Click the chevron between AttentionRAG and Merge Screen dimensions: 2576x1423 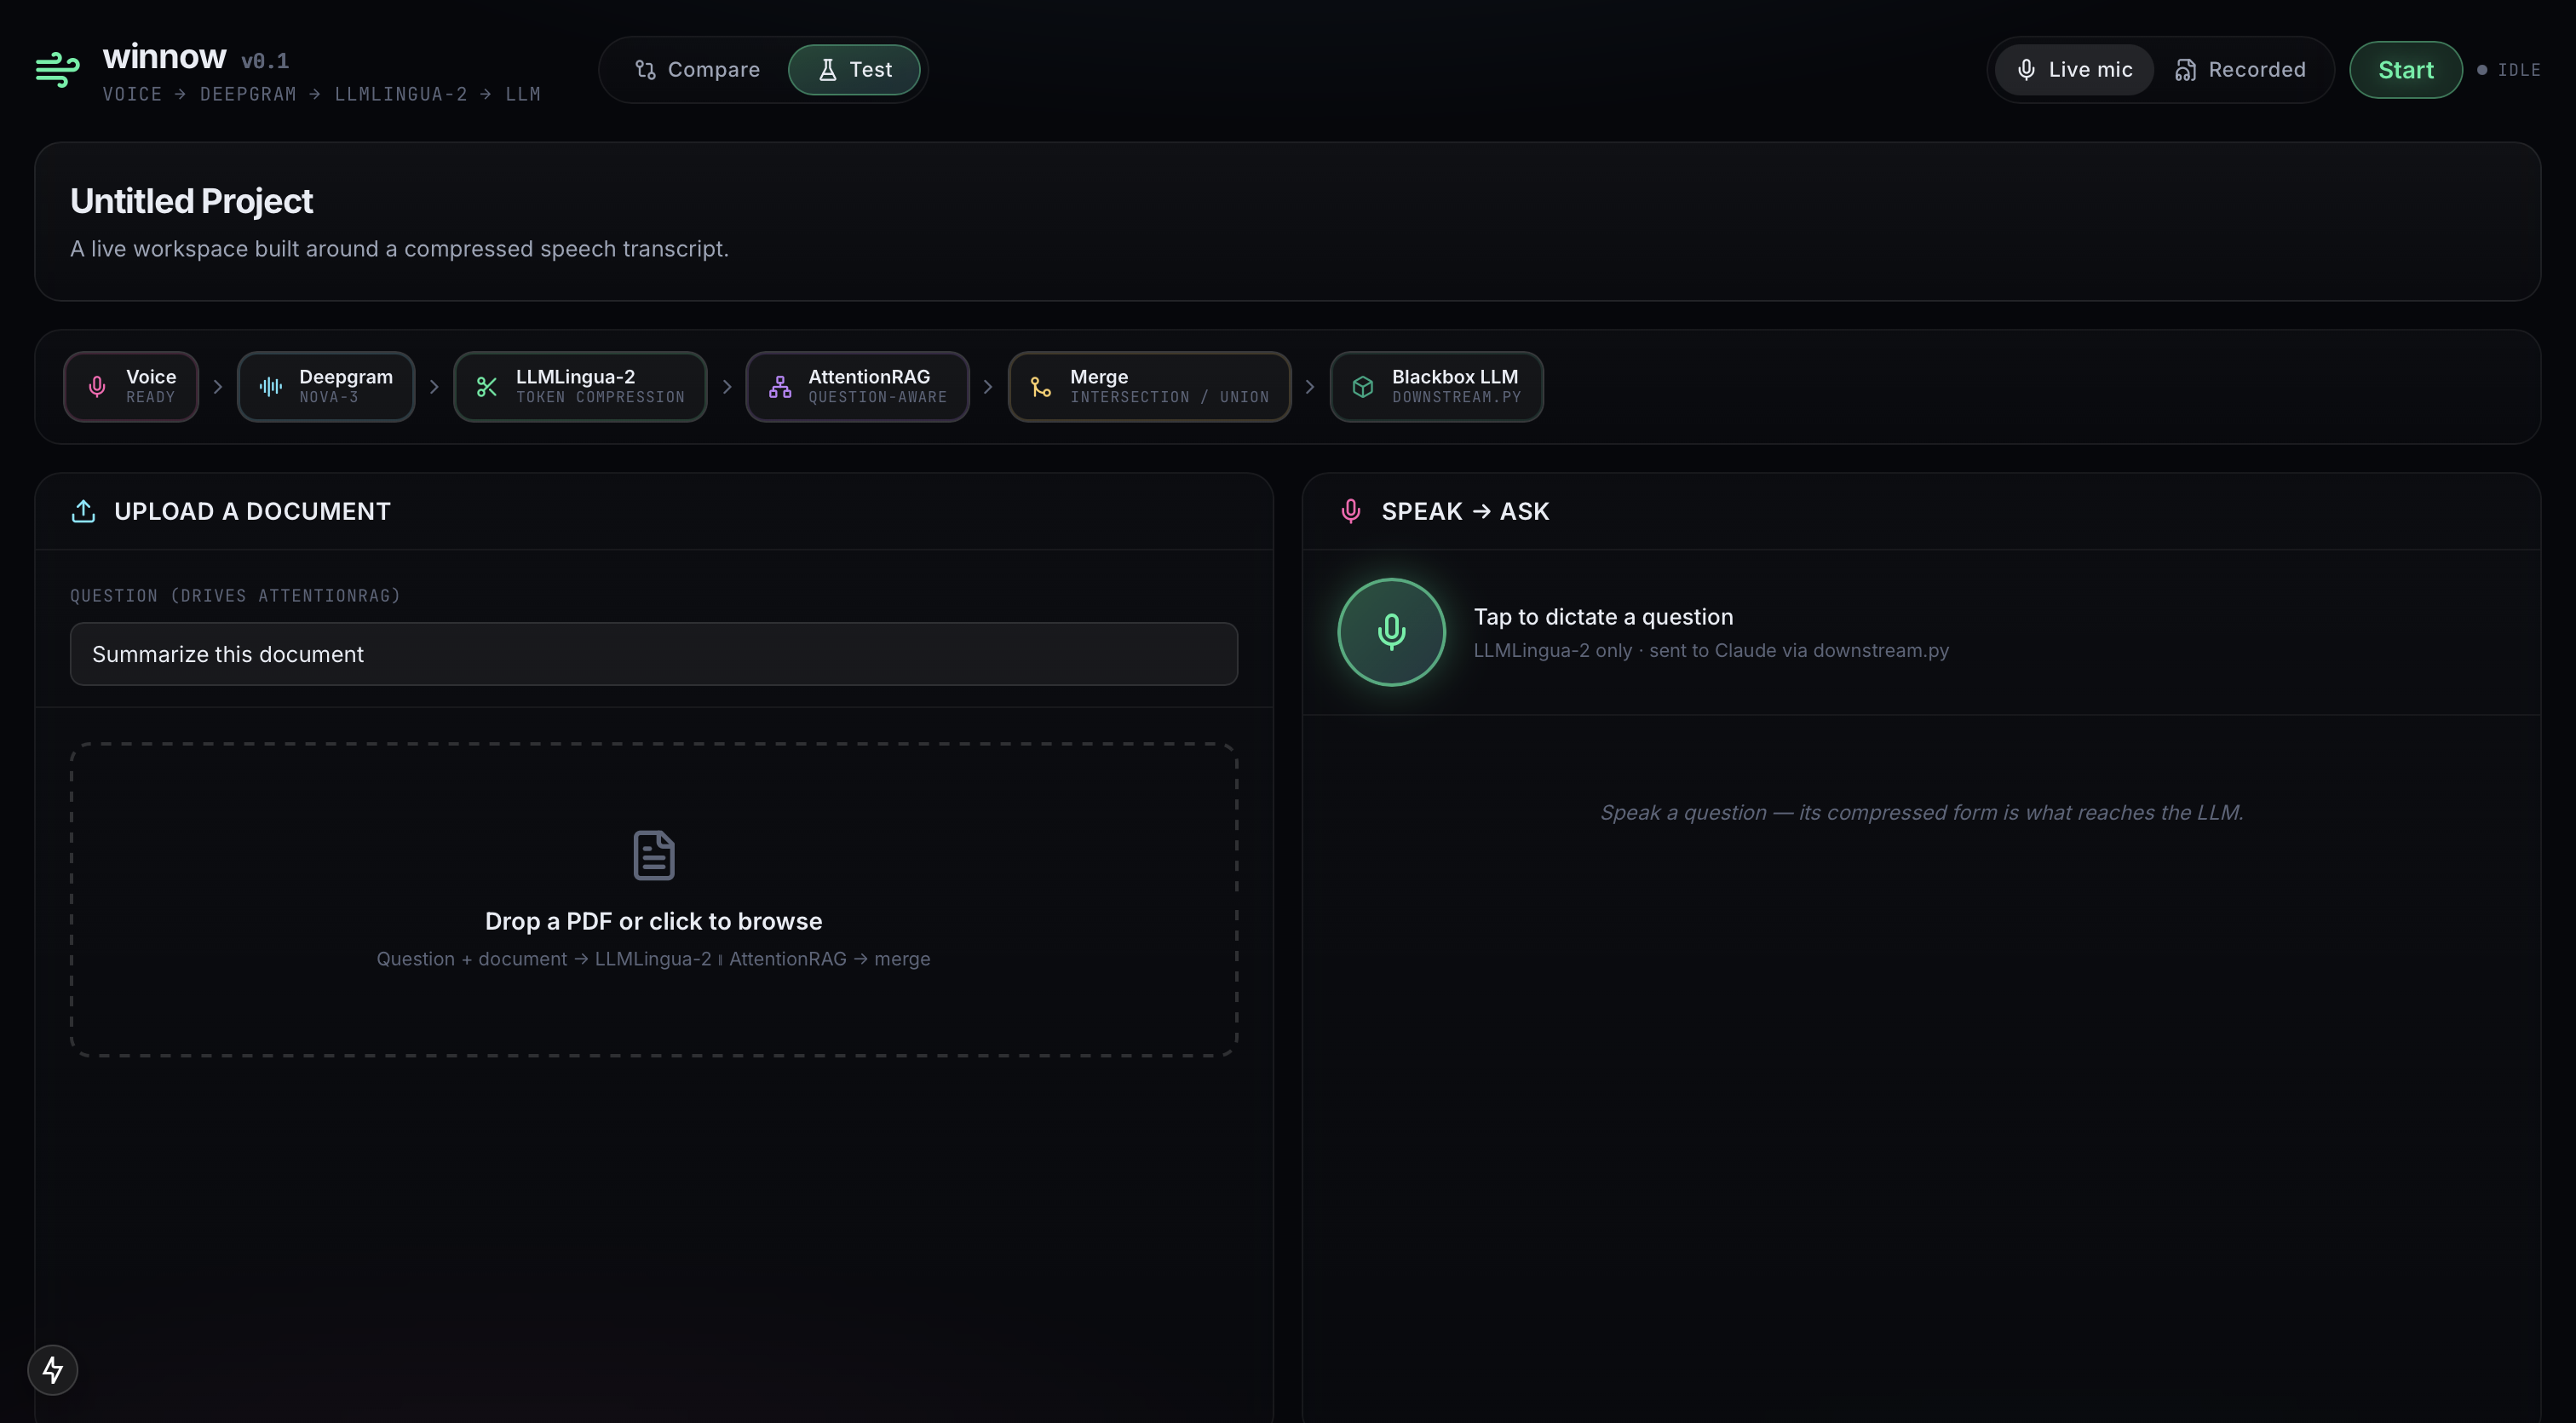coord(988,387)
